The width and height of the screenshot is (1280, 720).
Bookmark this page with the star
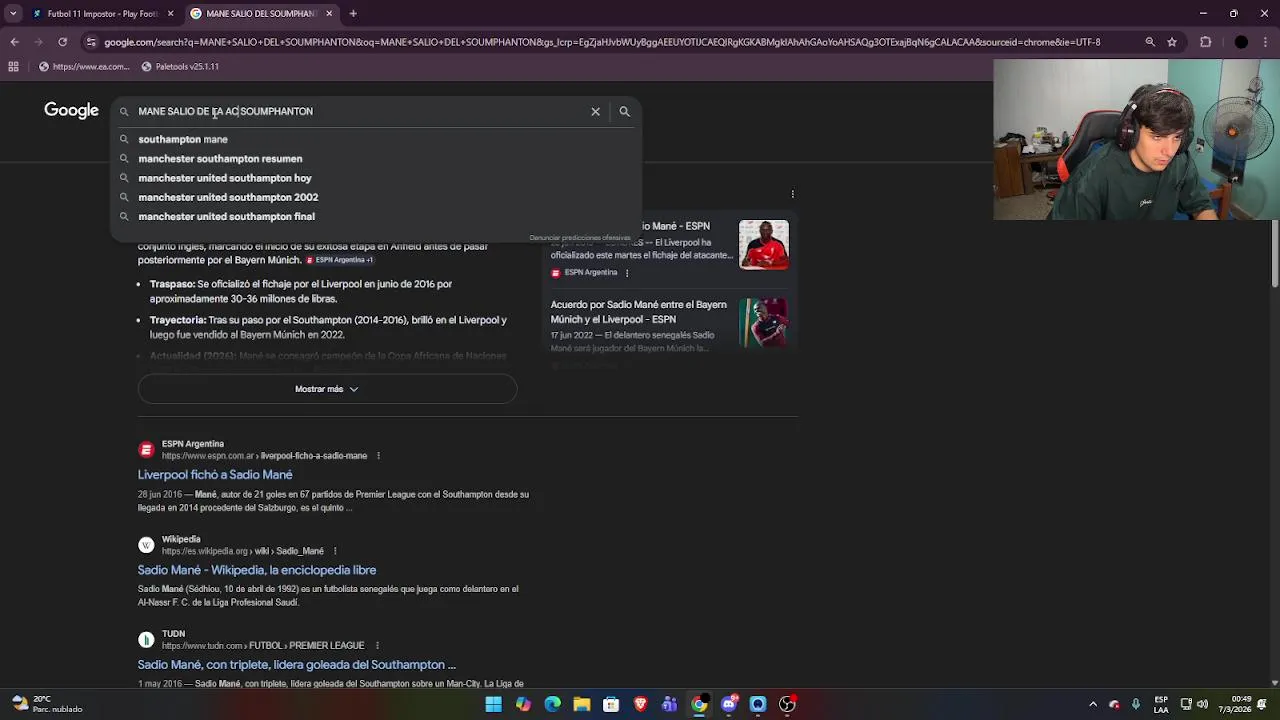tap(1172, 42)
